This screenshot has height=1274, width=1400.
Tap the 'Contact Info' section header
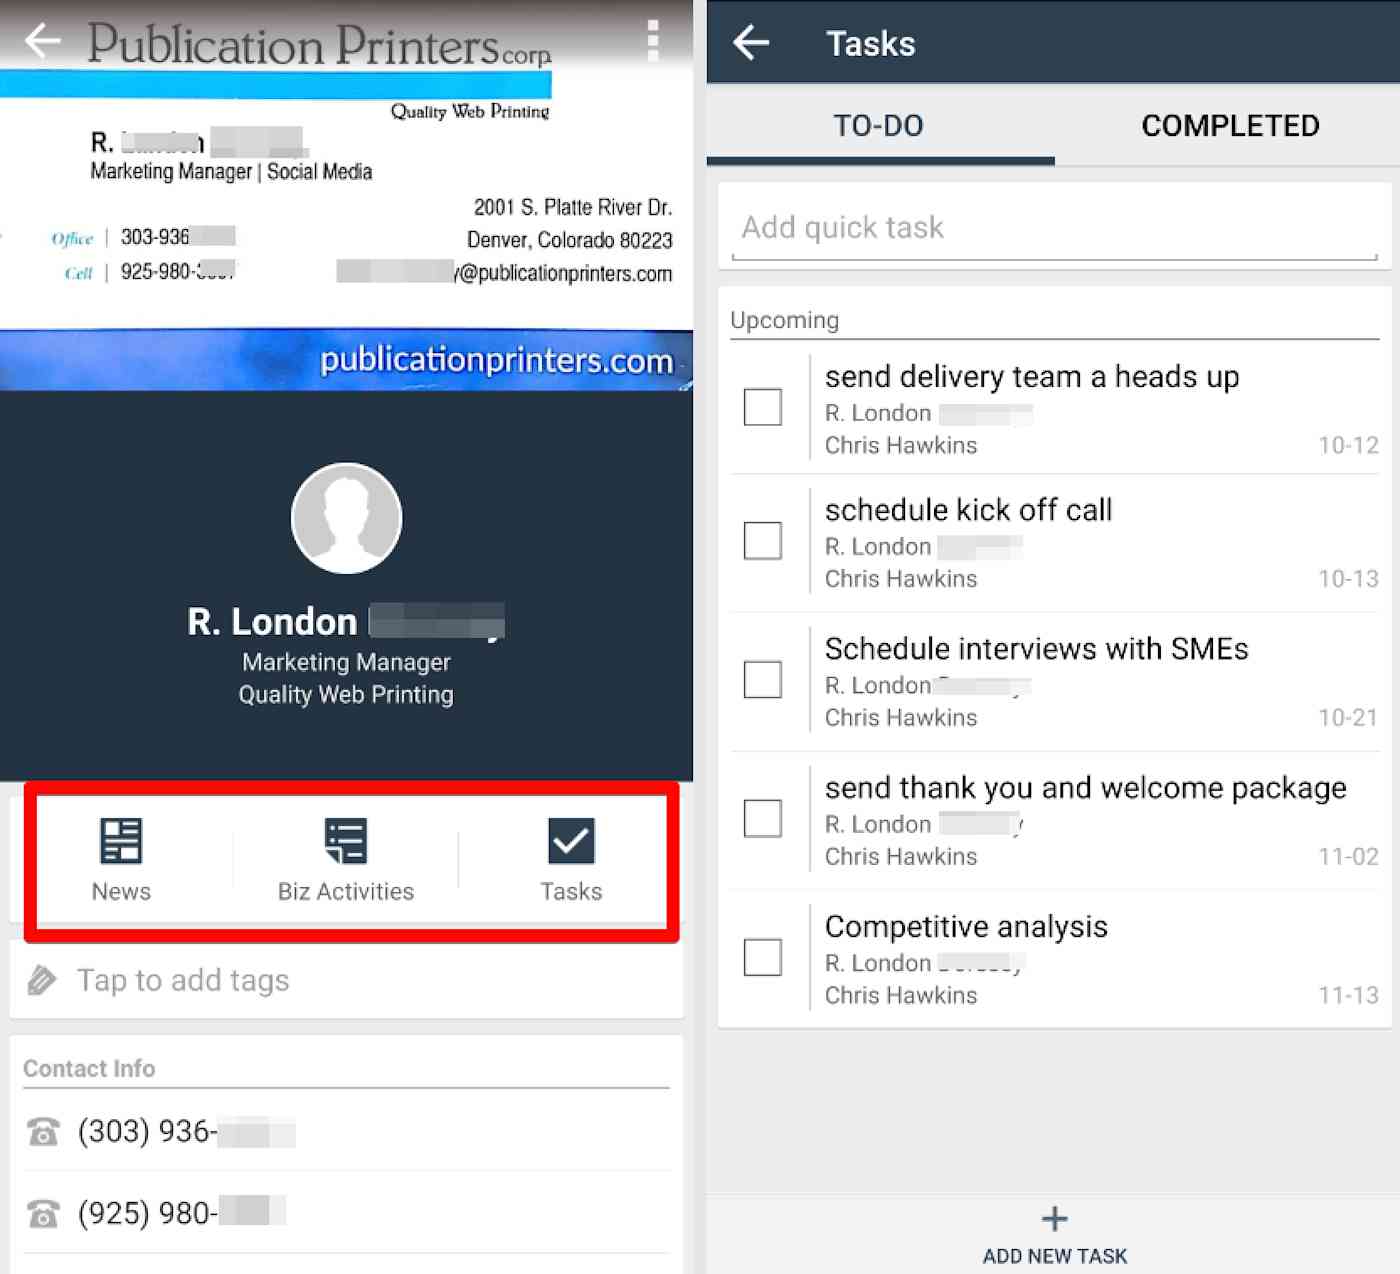(x=89, y=1069)
